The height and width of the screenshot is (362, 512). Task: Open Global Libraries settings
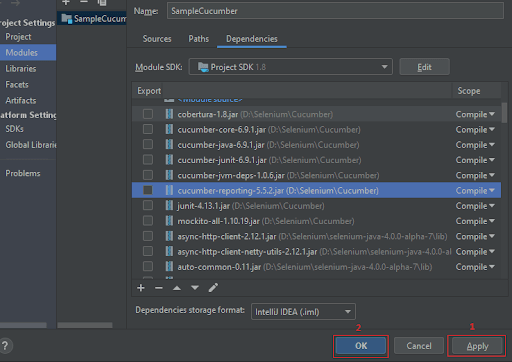(x=31, y=145)
